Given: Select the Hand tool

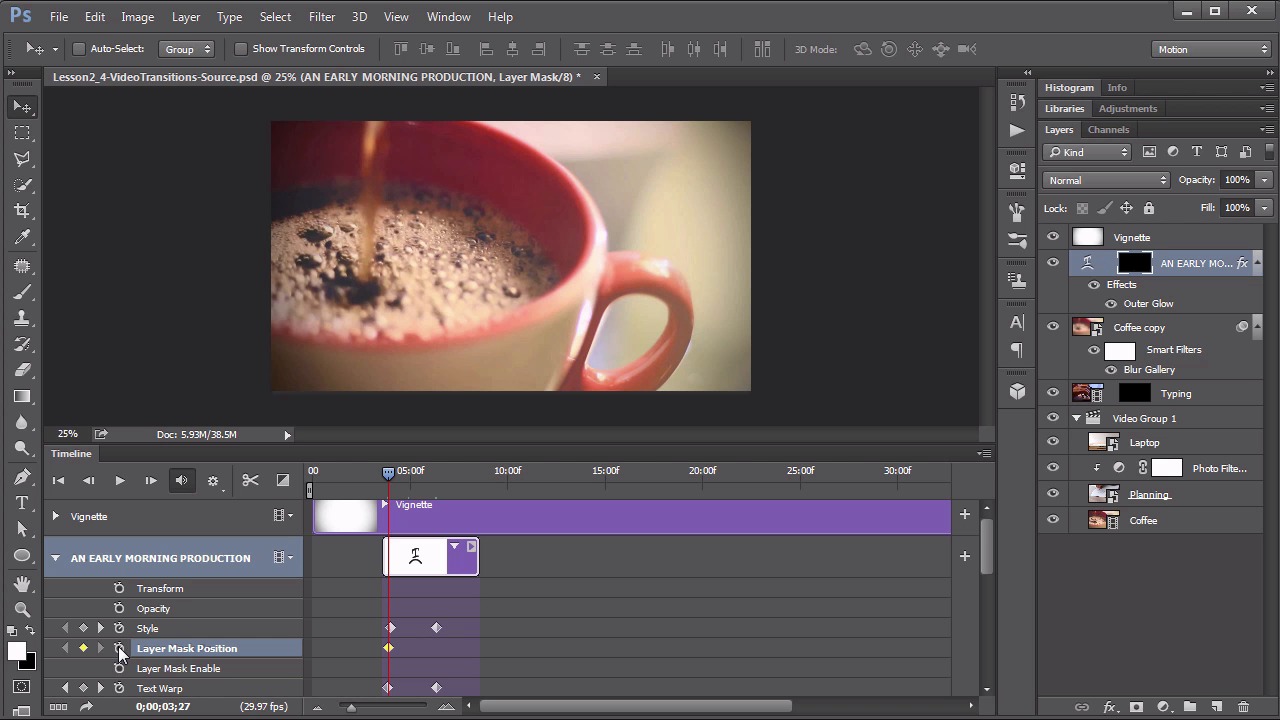Looking at the screenshot, I should click(x=22, y=583).
